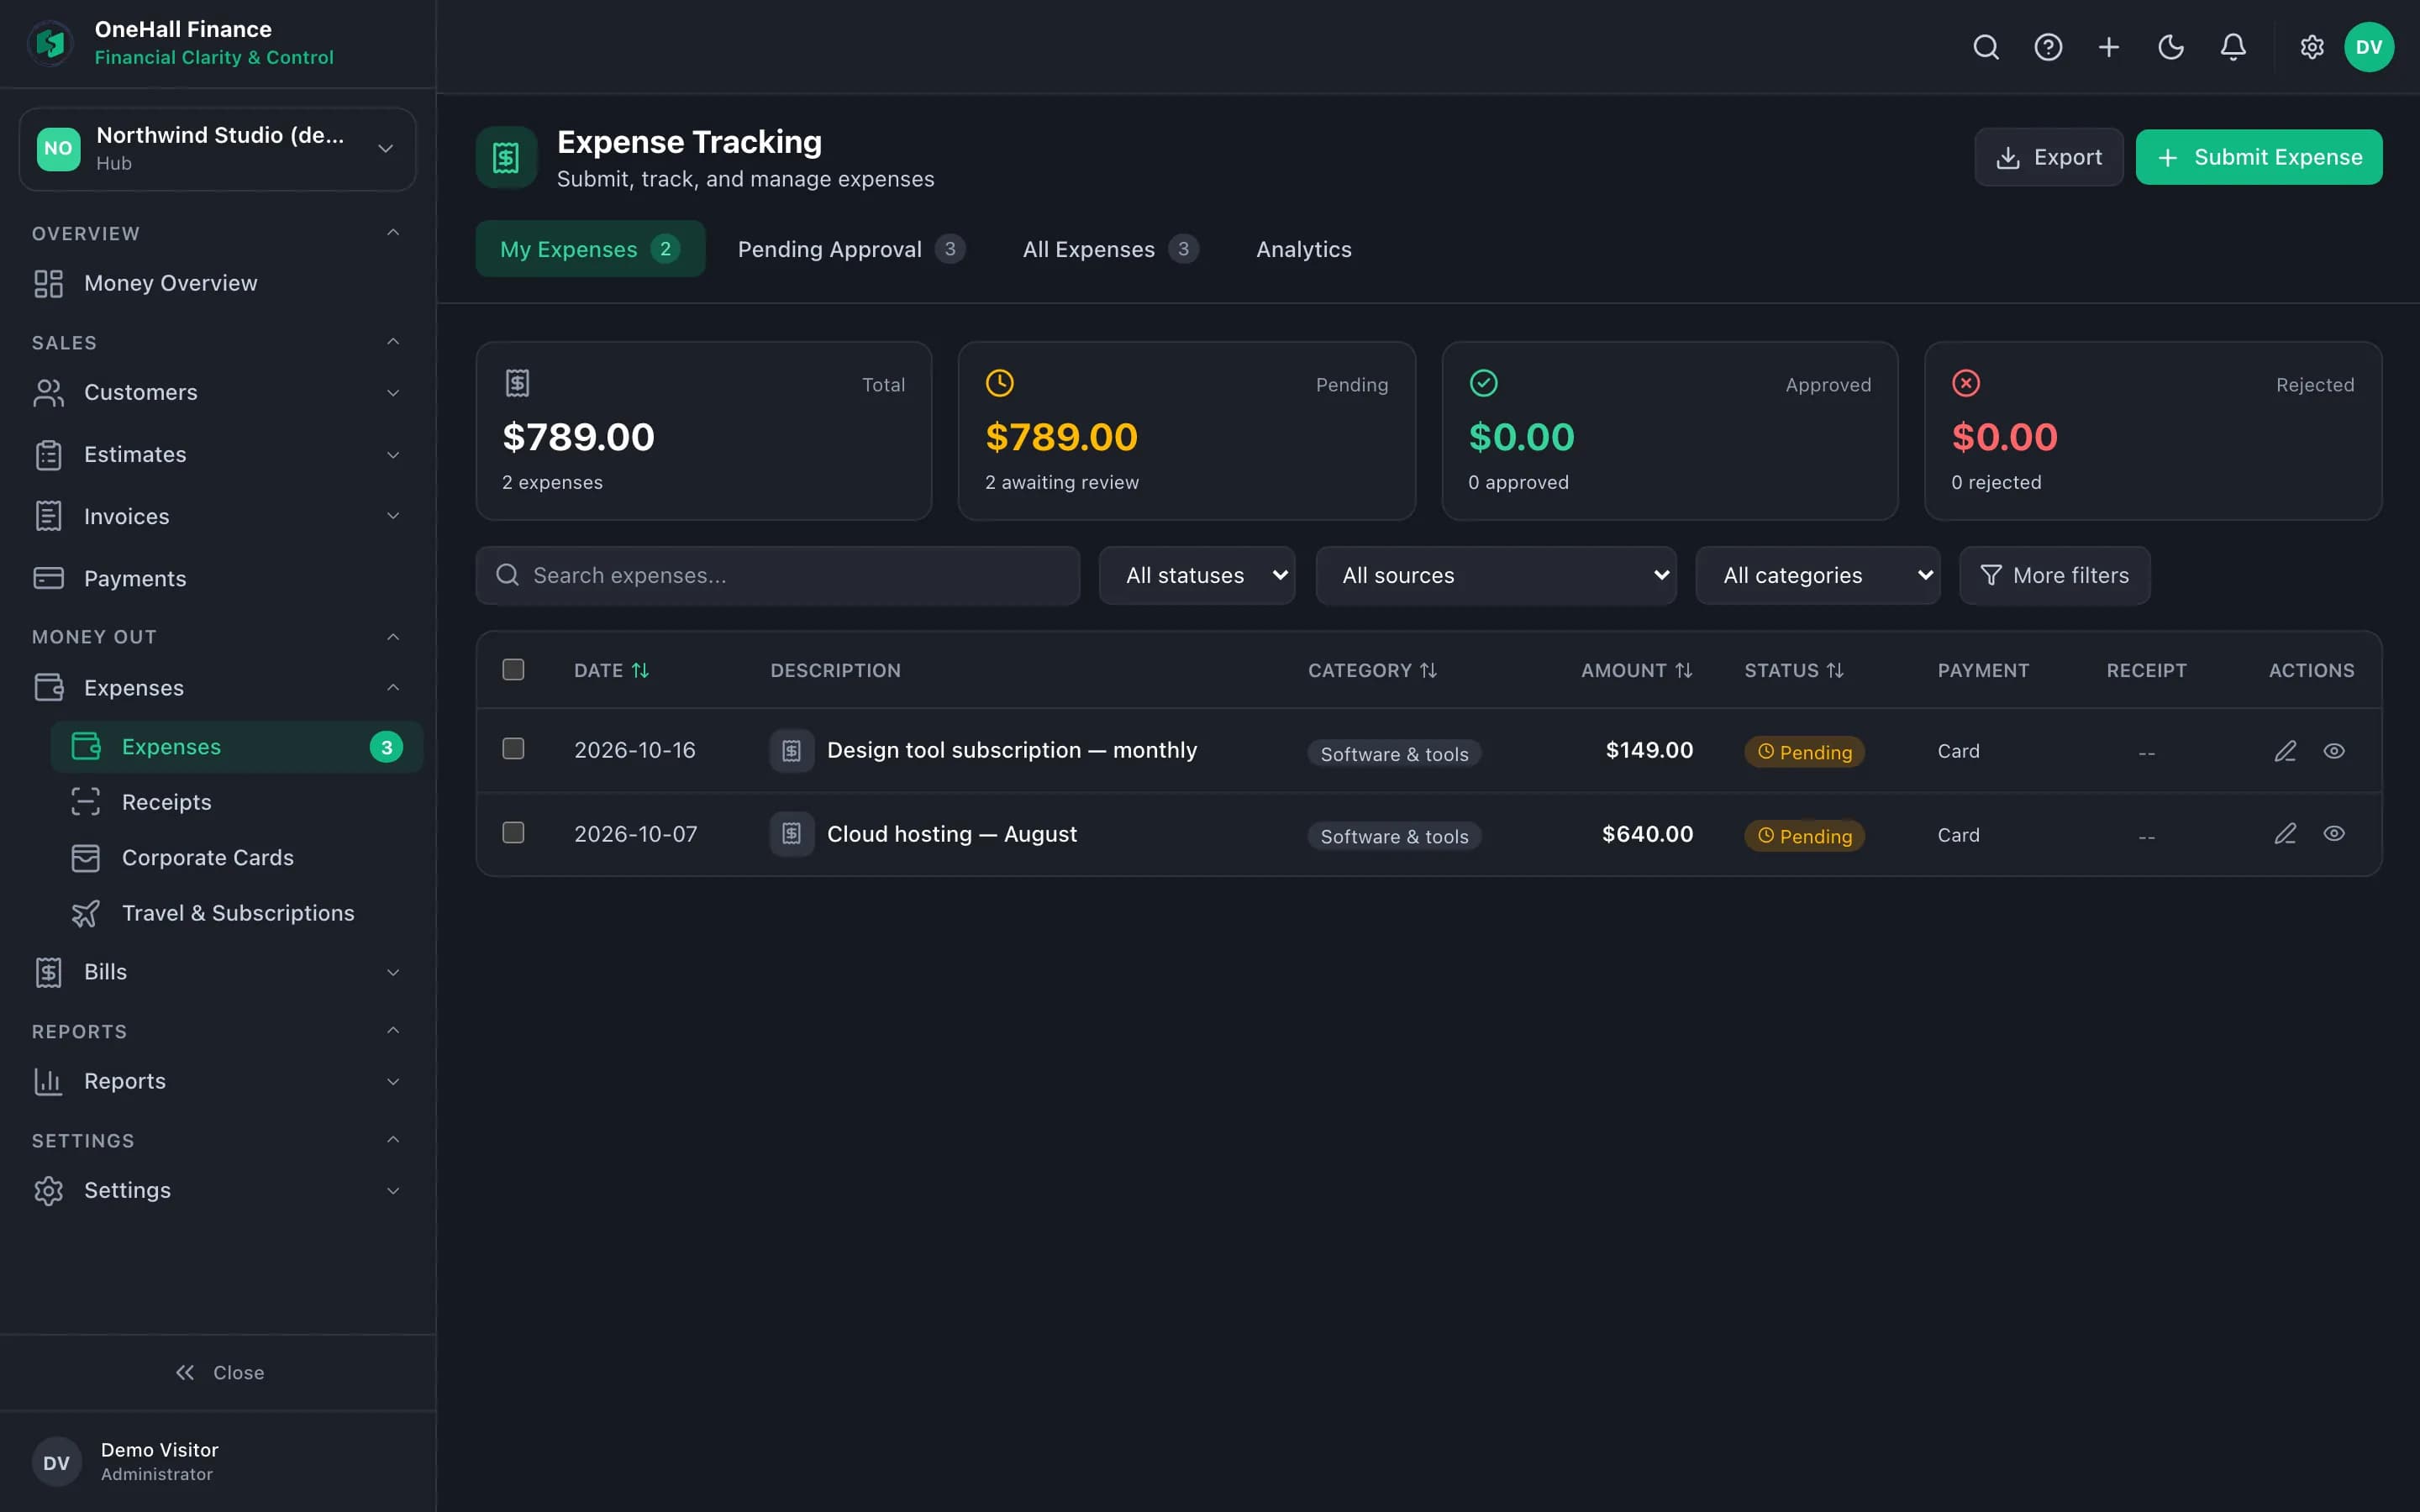The image size is (2420, 1512).
Task: Open the Northwind Studio organization switcher
Action: (x=217, y=149)
